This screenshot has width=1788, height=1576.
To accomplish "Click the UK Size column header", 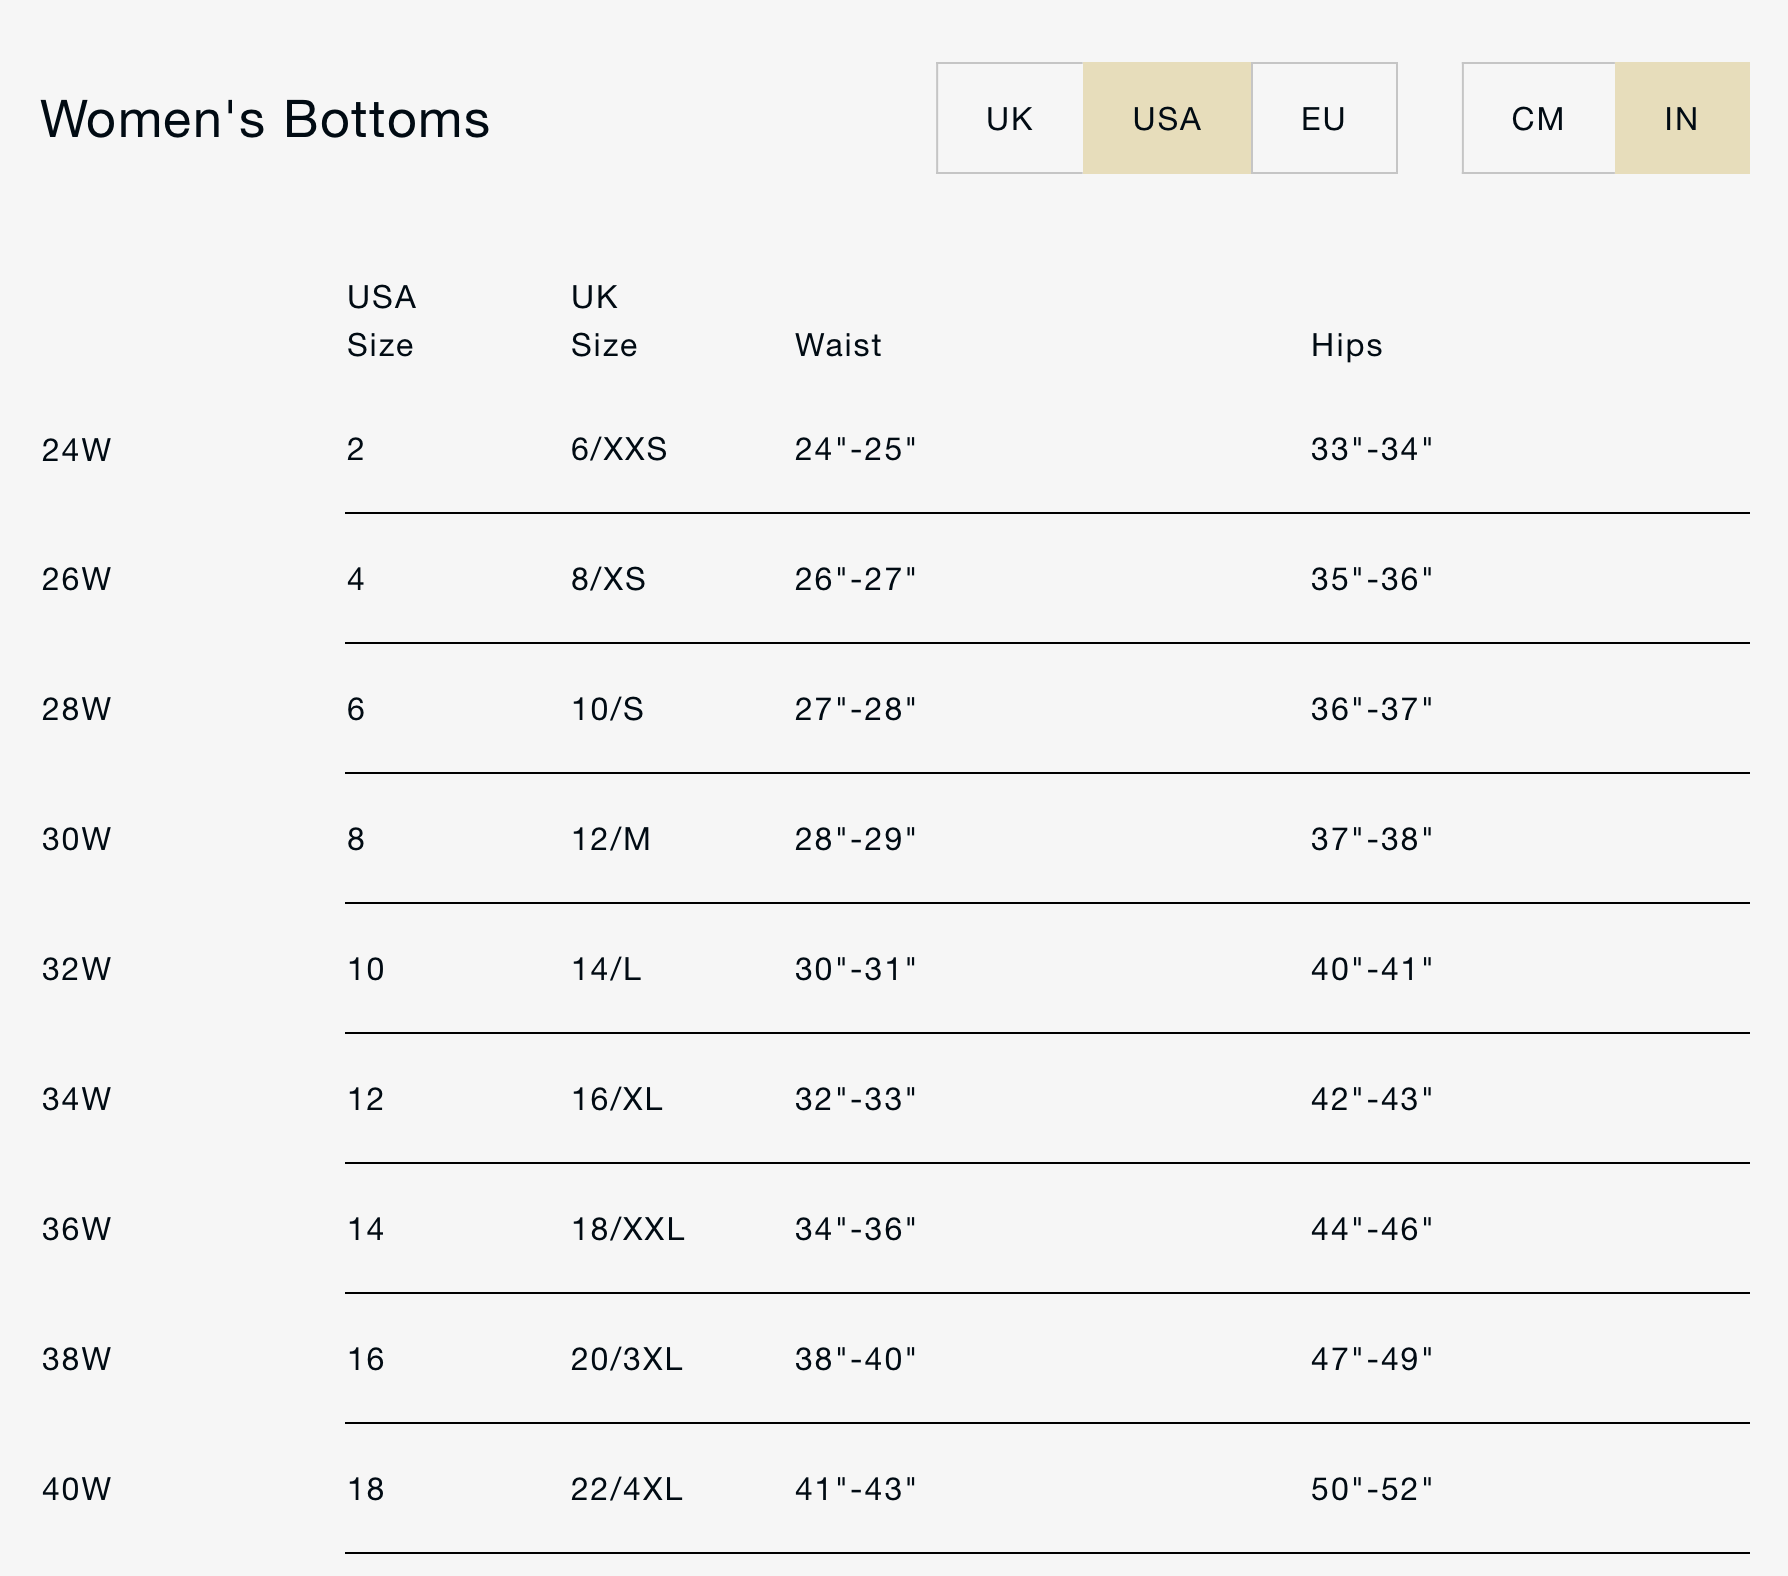I will tap(603, 321).
